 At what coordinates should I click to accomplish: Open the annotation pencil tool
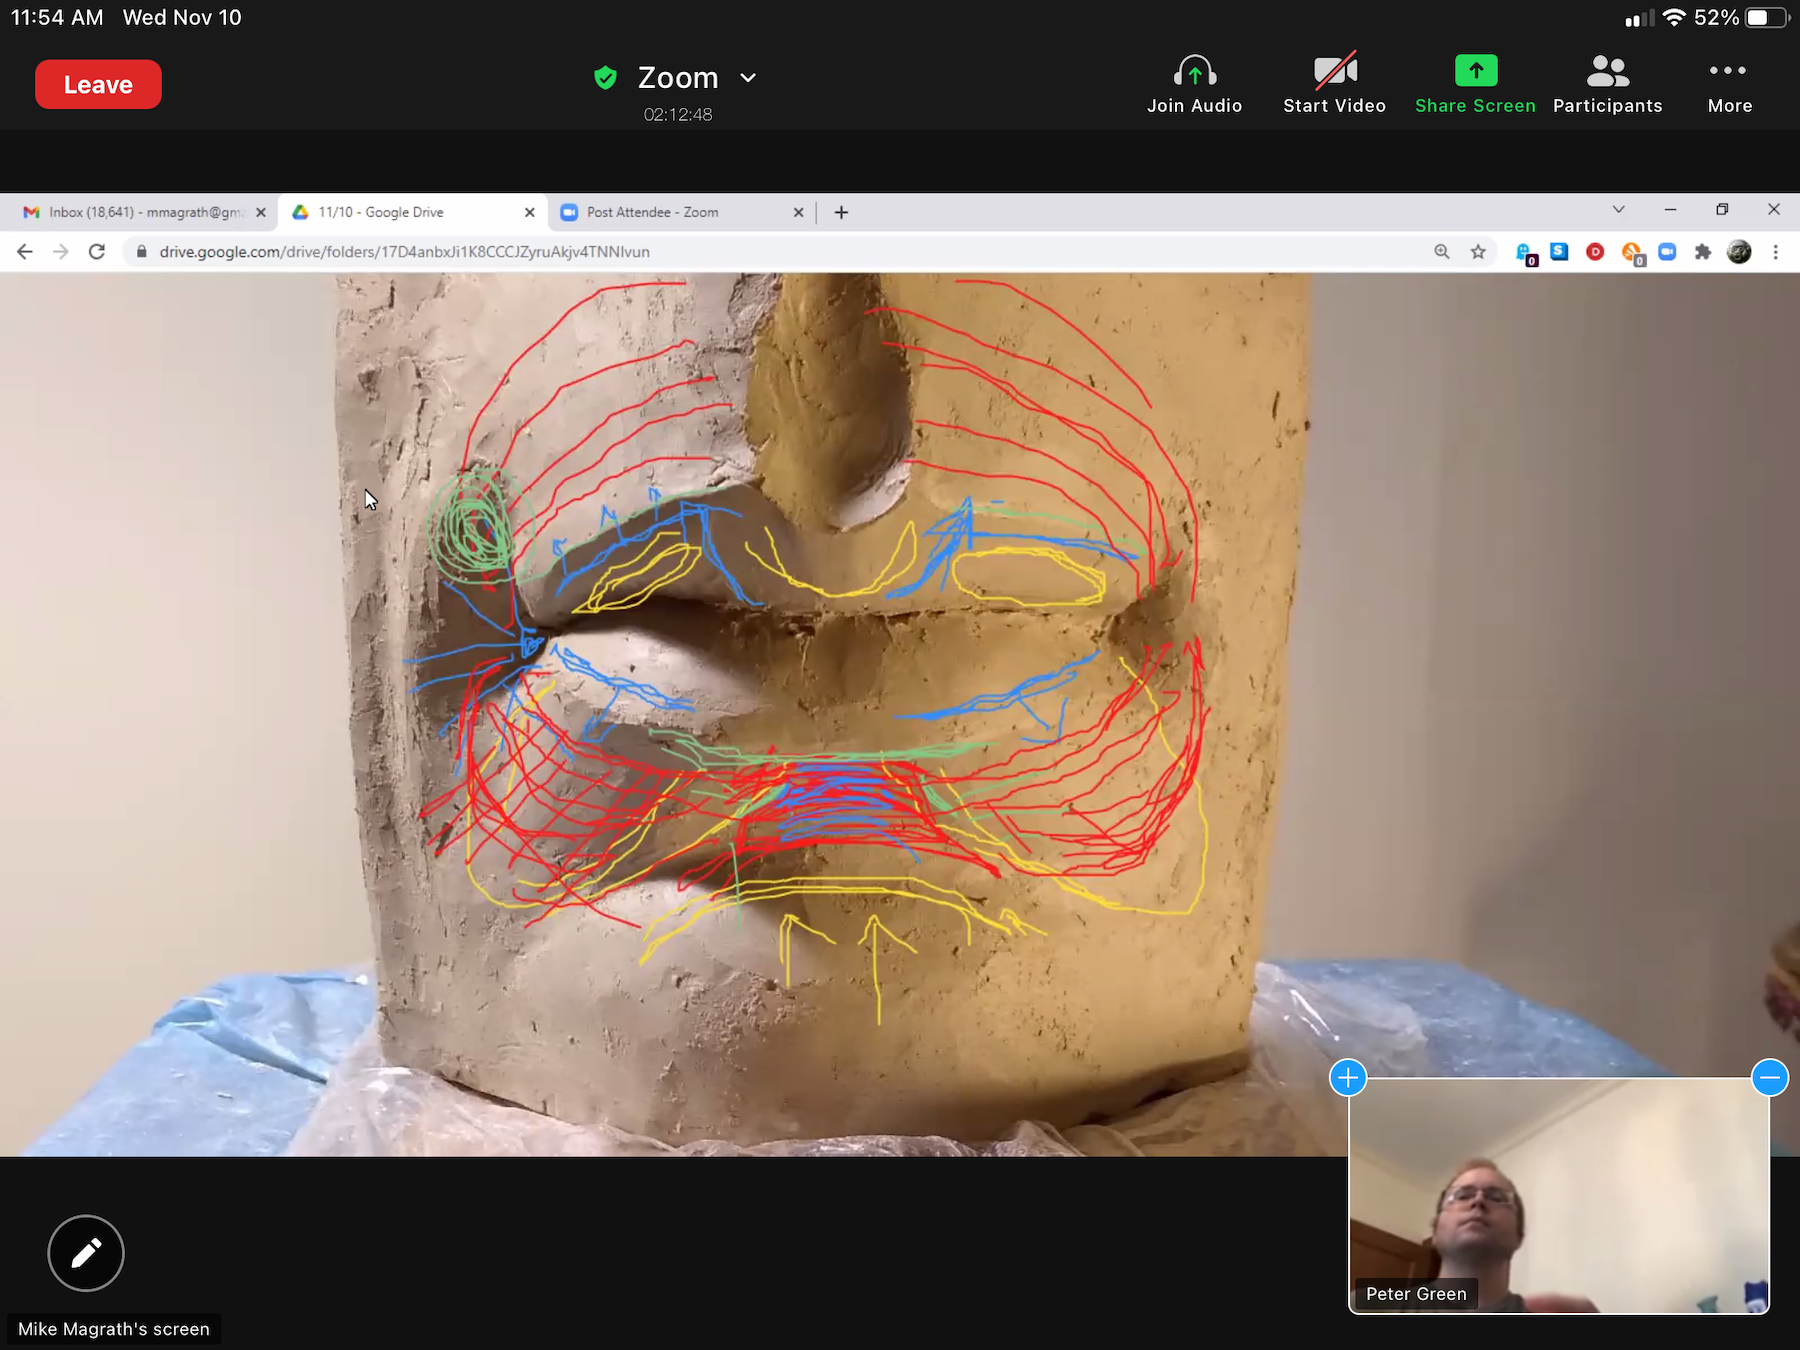[85, 1253]
